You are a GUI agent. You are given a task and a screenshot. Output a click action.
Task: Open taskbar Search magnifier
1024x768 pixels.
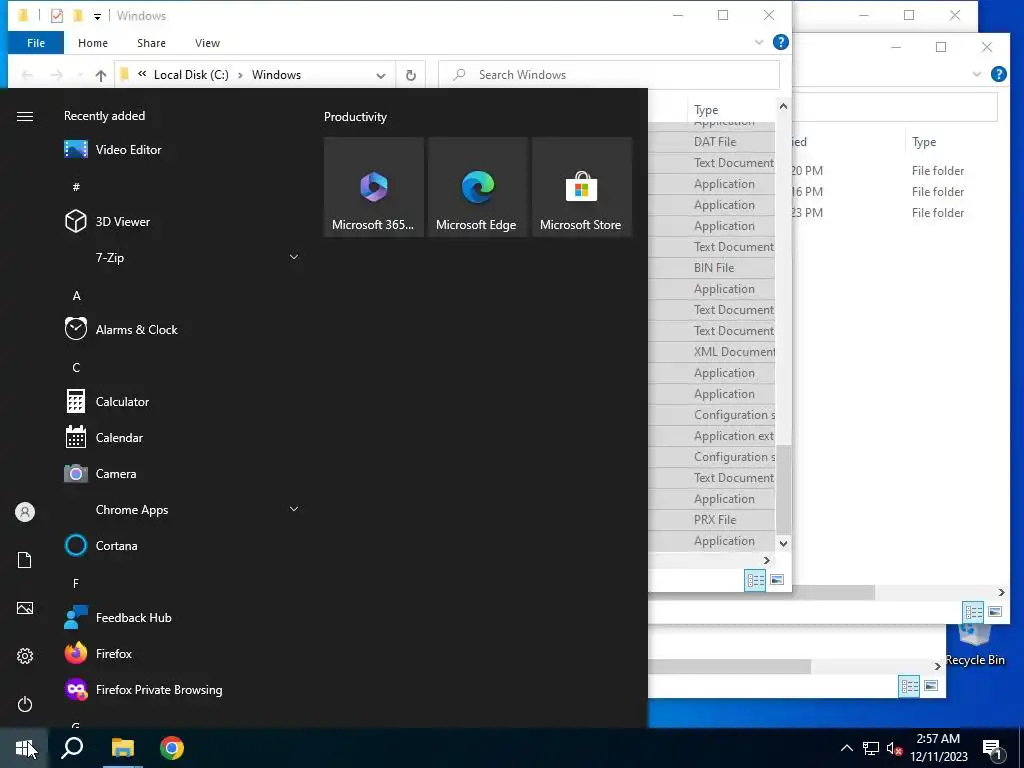[72, 748]
